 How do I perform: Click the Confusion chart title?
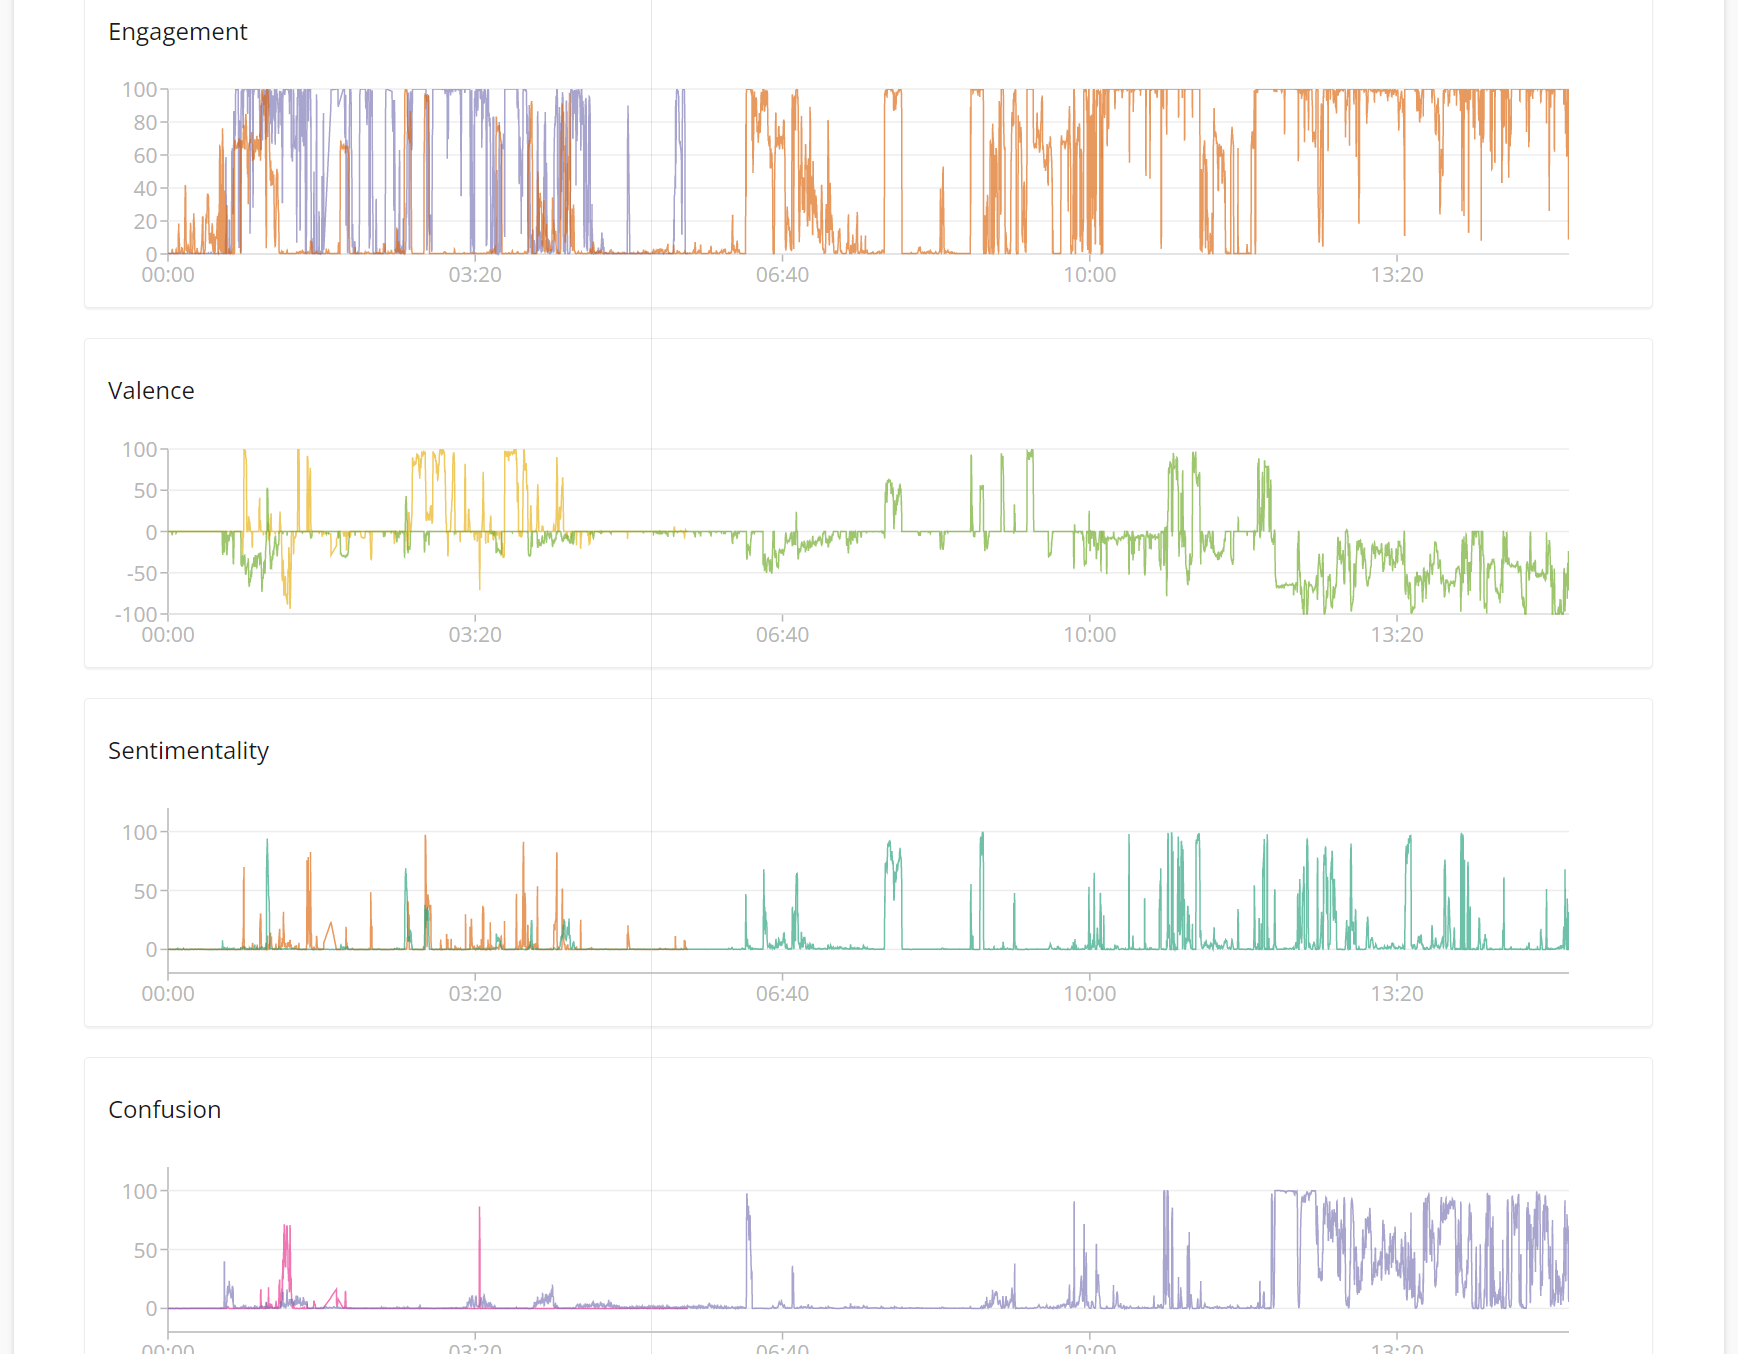pyautogui.click(x=164, y=1110)
